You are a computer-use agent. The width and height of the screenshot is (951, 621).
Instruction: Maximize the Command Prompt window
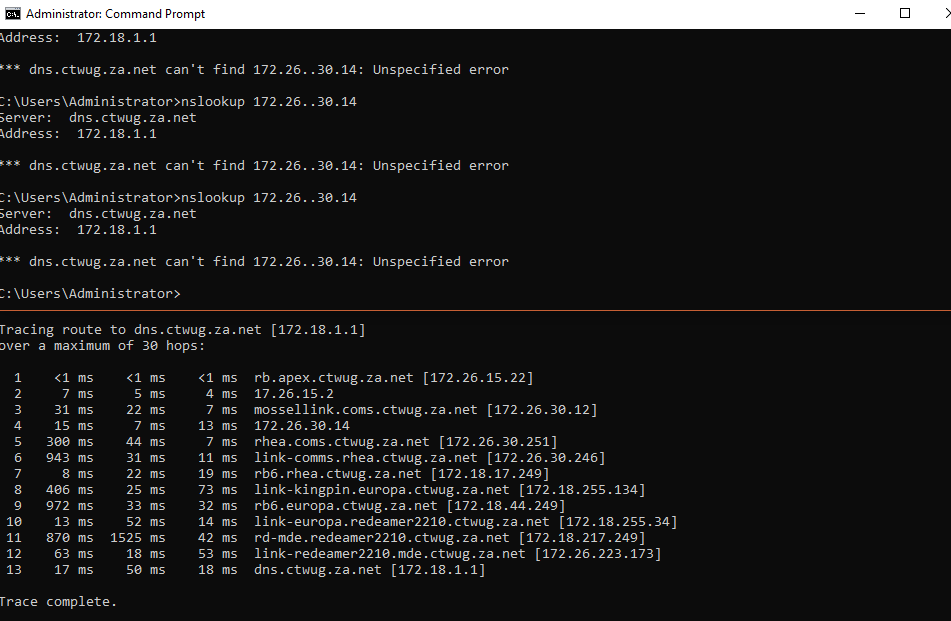pos(904,13)
